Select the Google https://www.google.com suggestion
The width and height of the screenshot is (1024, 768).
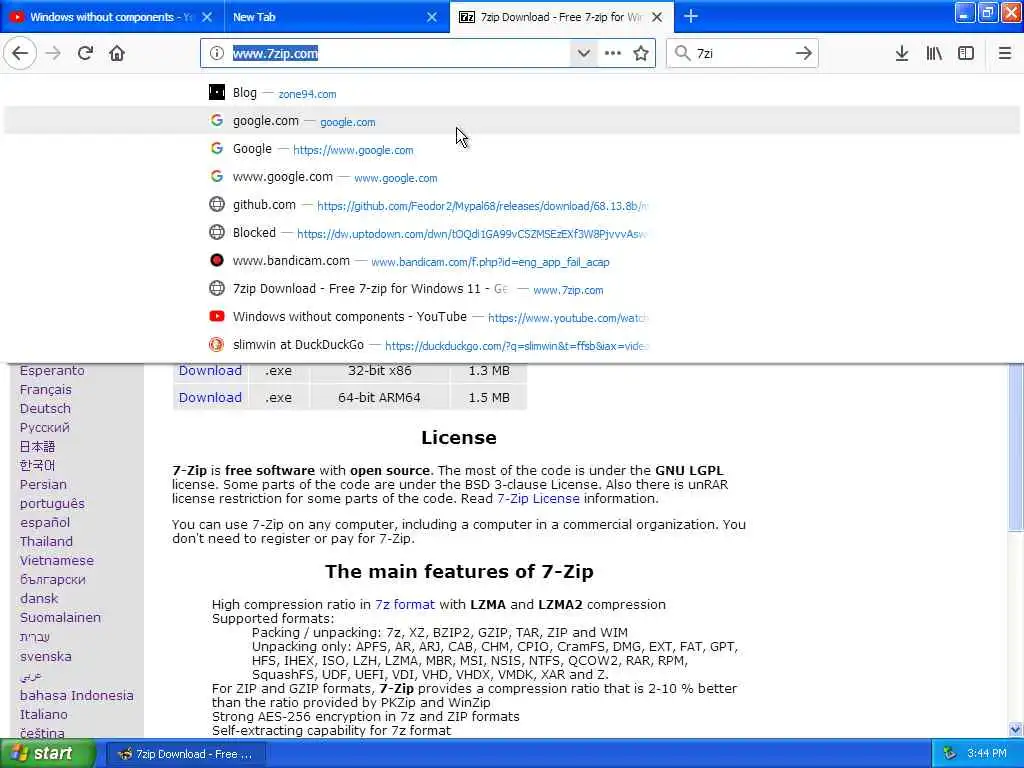click(512, 149)
